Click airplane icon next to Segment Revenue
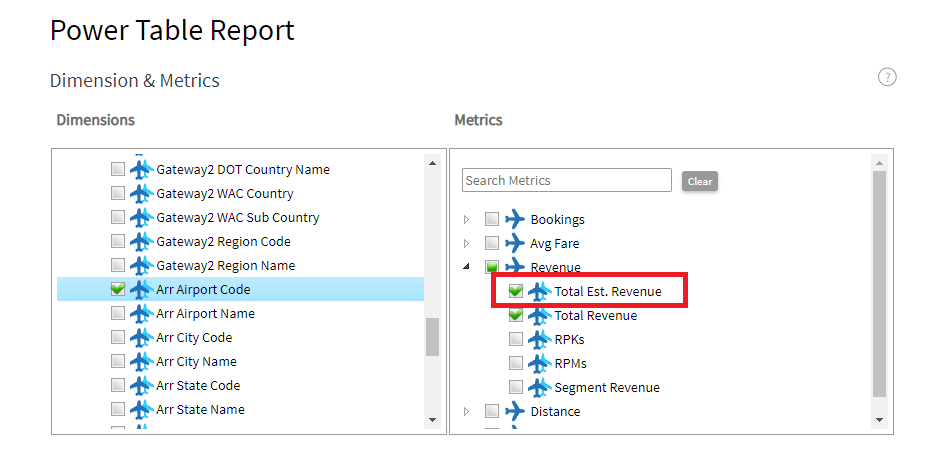Image resolution: width=930 pixels, height=454 pixels. (539, 388)
